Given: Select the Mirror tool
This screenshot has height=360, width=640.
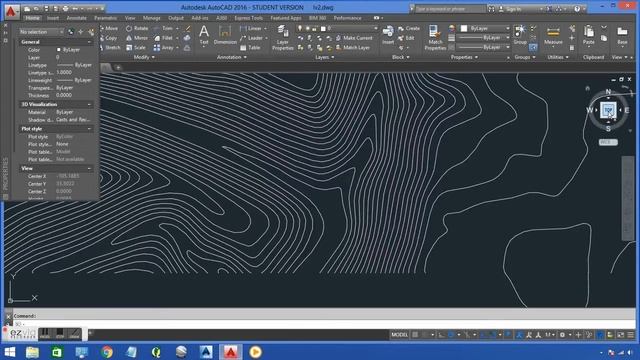Looking at the screenshot, I should pos(137,38).
